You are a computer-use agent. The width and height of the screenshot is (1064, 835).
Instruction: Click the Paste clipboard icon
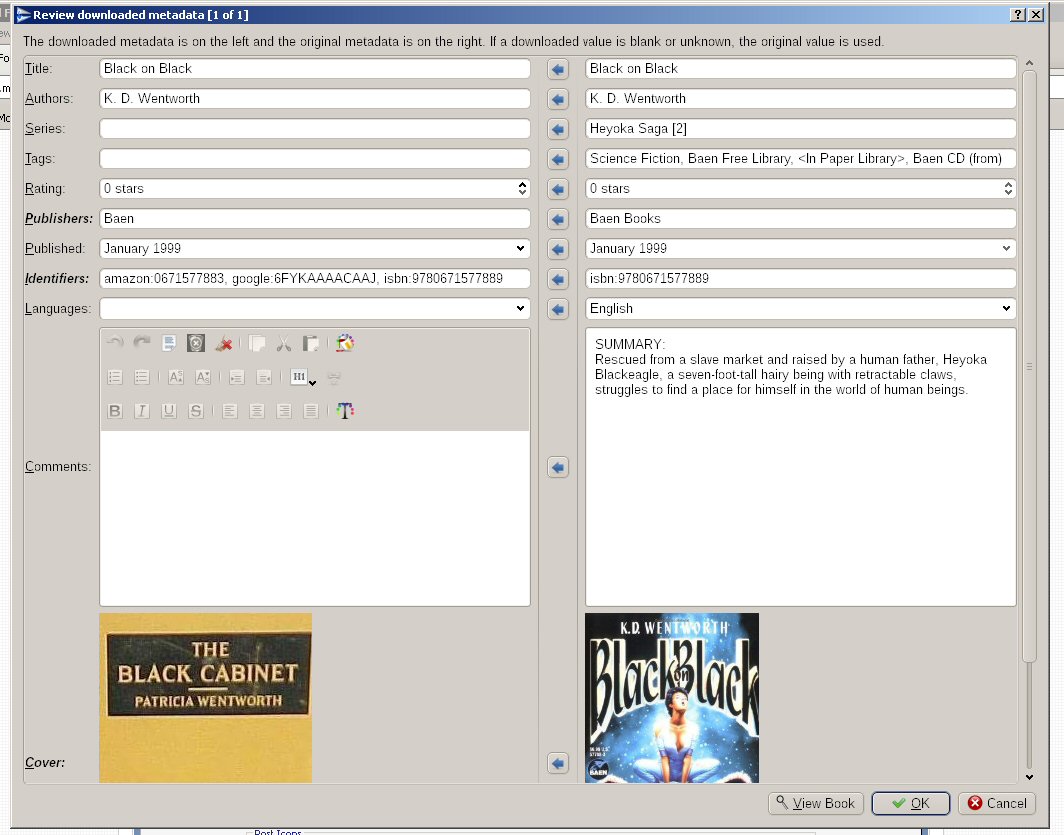click(311, 343)
